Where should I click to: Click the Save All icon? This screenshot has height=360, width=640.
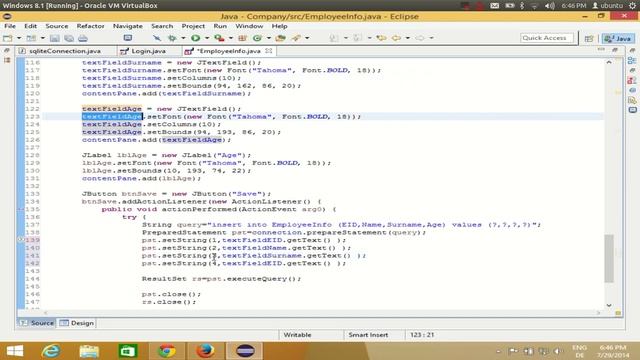click(x=69, y=38)
